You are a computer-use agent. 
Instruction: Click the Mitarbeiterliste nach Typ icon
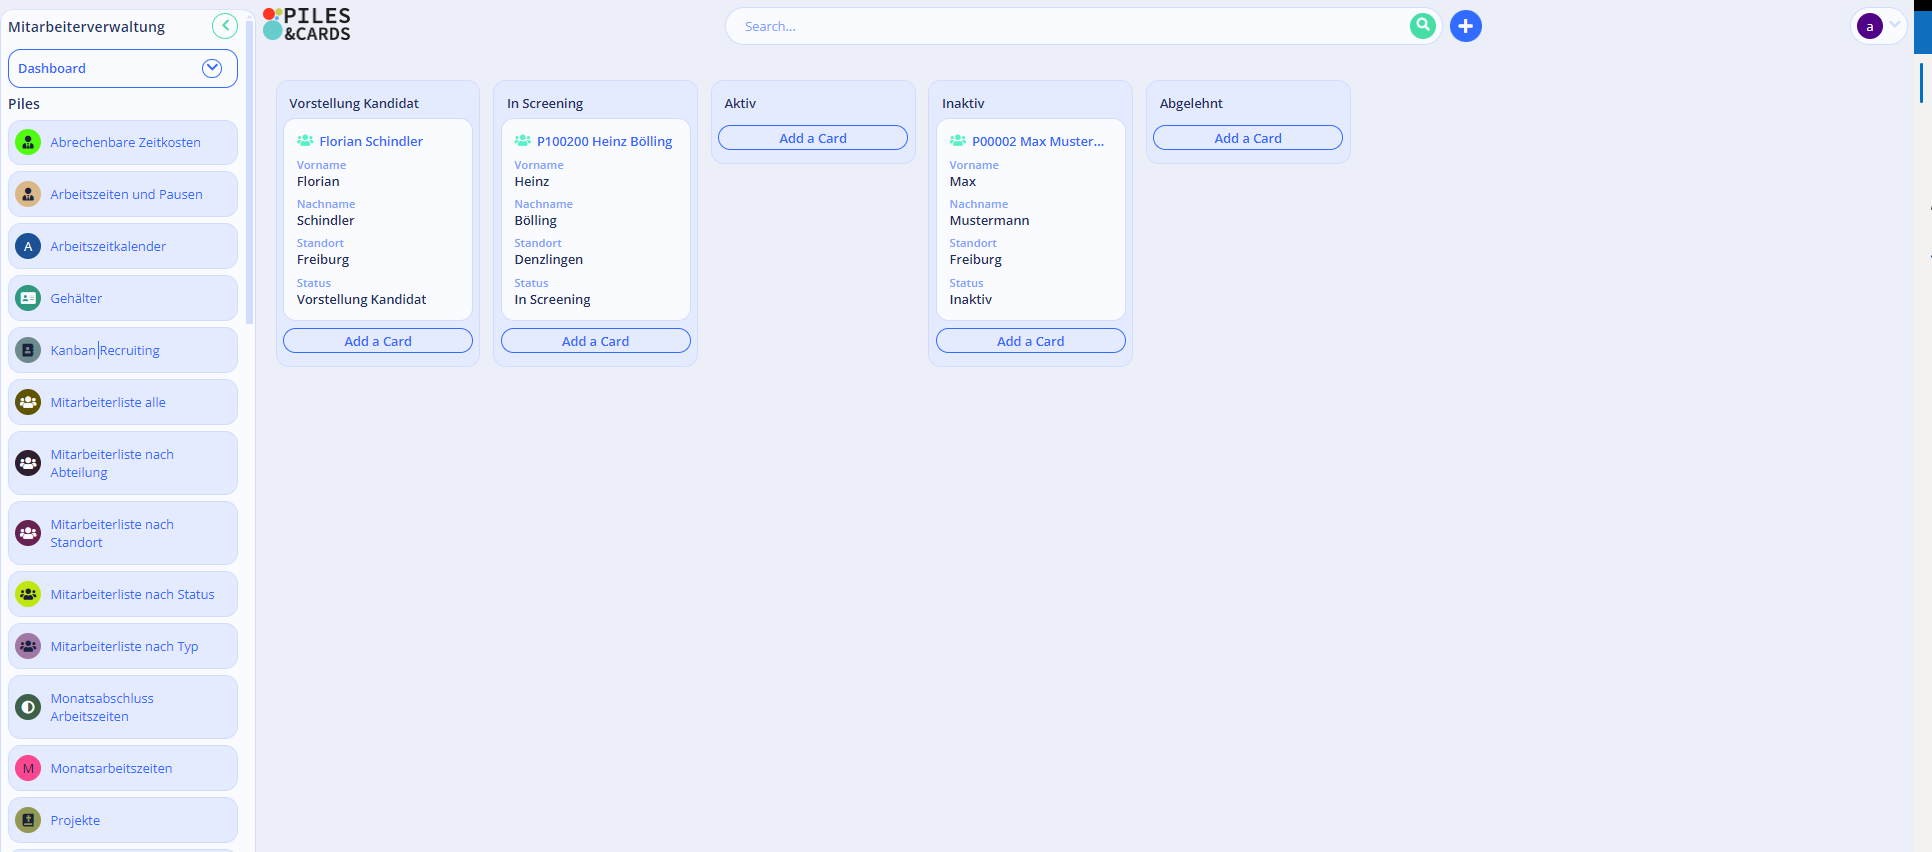[28, 646]
